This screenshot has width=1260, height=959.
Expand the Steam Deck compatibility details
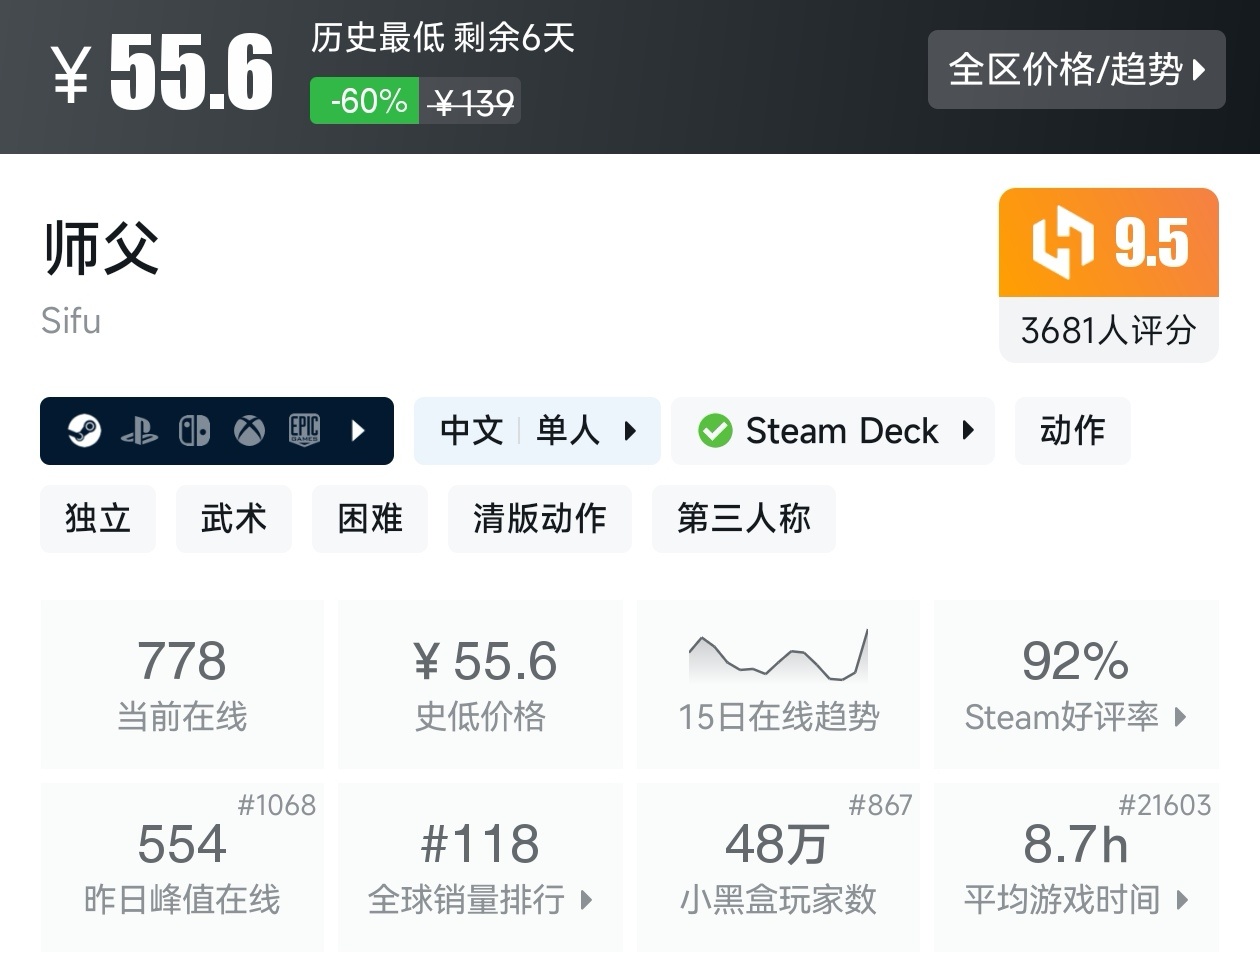coord(966,431)
